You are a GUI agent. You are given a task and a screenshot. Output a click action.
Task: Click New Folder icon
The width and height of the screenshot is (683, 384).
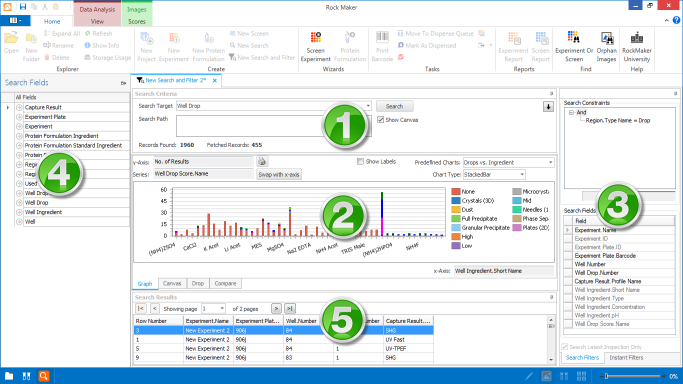tap(31, 38)
